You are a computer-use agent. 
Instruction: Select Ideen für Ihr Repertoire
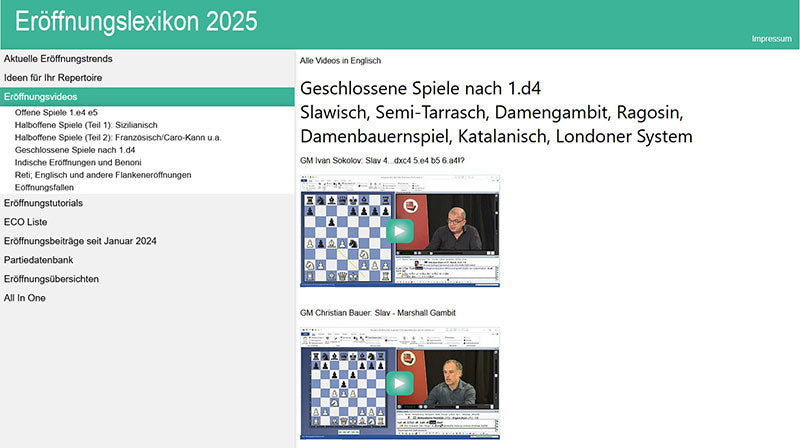pyautogui.click(x=53, y=77)
